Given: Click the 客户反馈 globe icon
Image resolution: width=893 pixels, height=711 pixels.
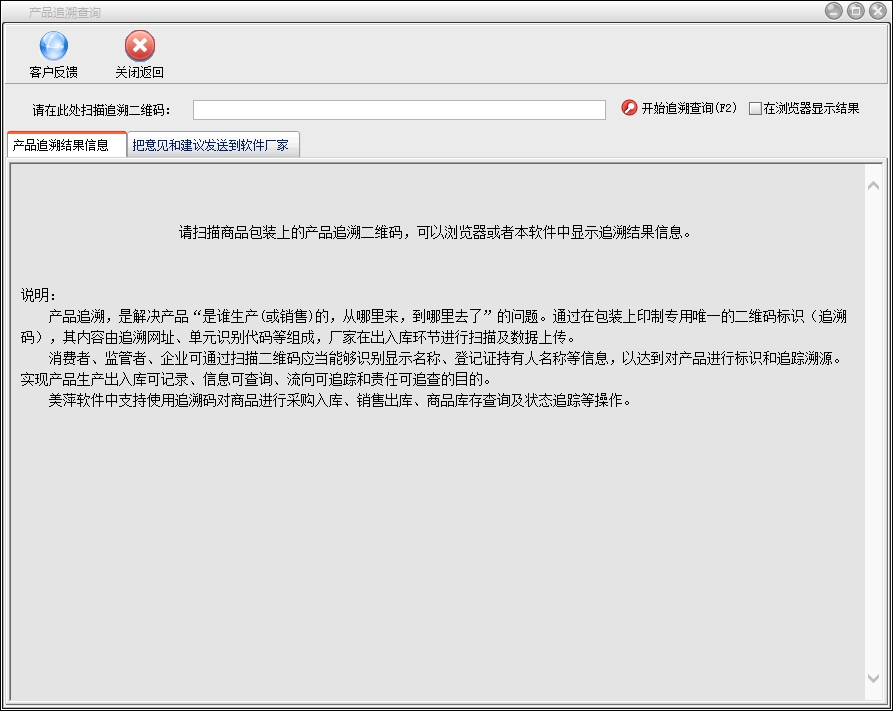Looking at the screenshot, I should tap(53, 46).
